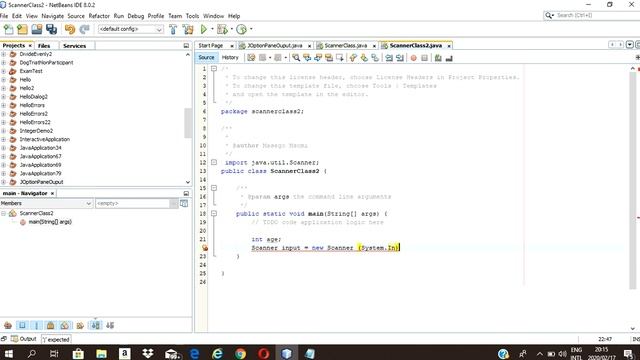Expand the DivideEvenly2 project node
This screenshot has width=640, height=360.
(x=4, y=54)
